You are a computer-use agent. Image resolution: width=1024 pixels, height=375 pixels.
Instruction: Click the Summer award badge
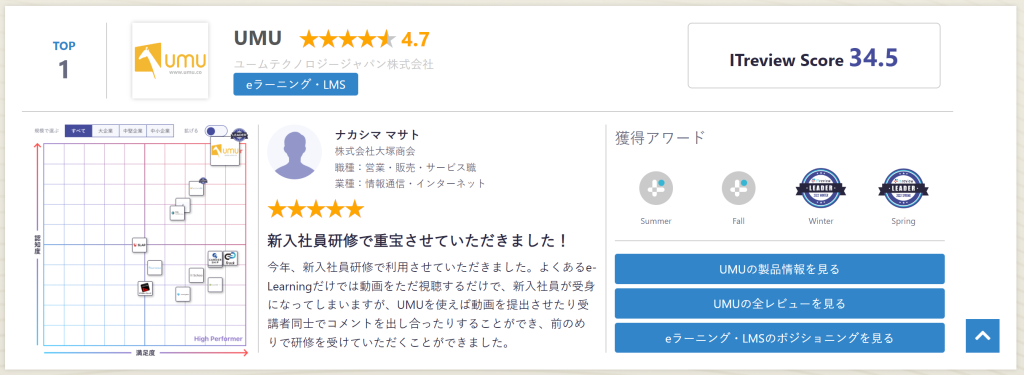[x=656, y=190]
